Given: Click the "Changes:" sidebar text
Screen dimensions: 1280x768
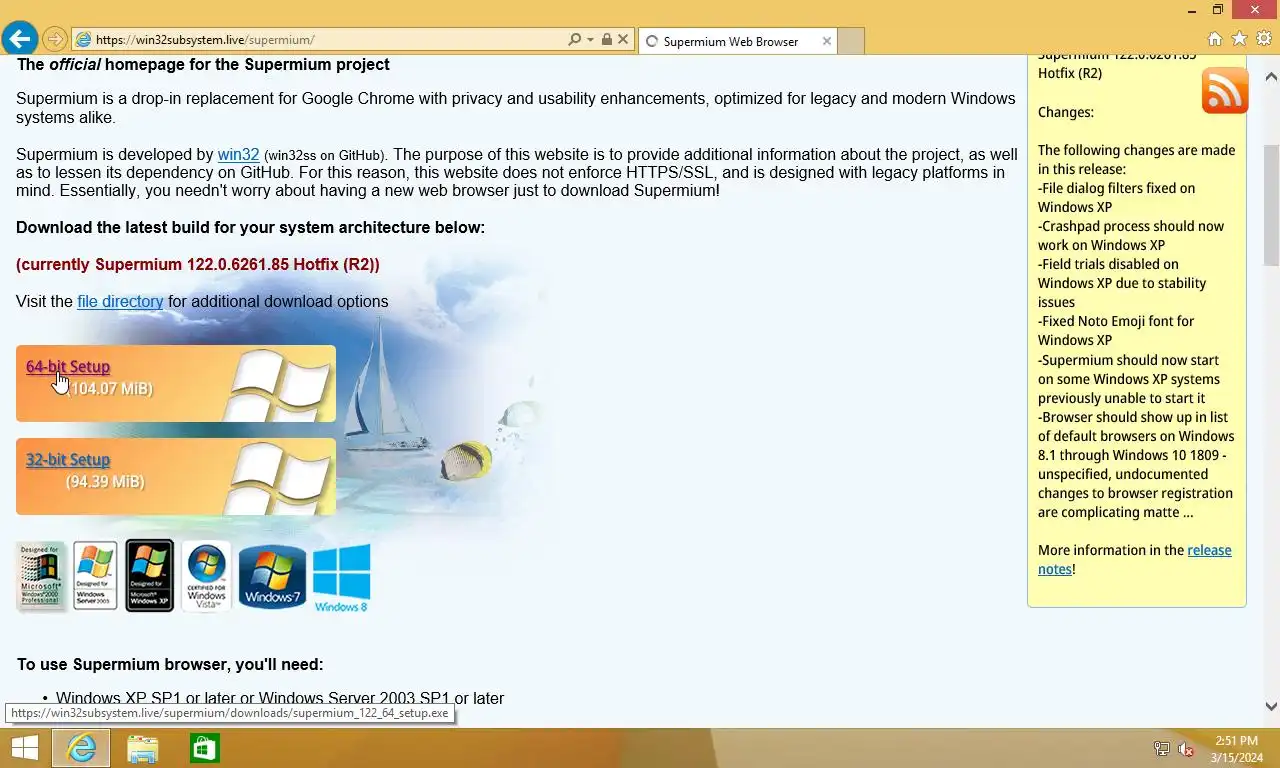Looking at the screenshot, I should pos(1066,112).
